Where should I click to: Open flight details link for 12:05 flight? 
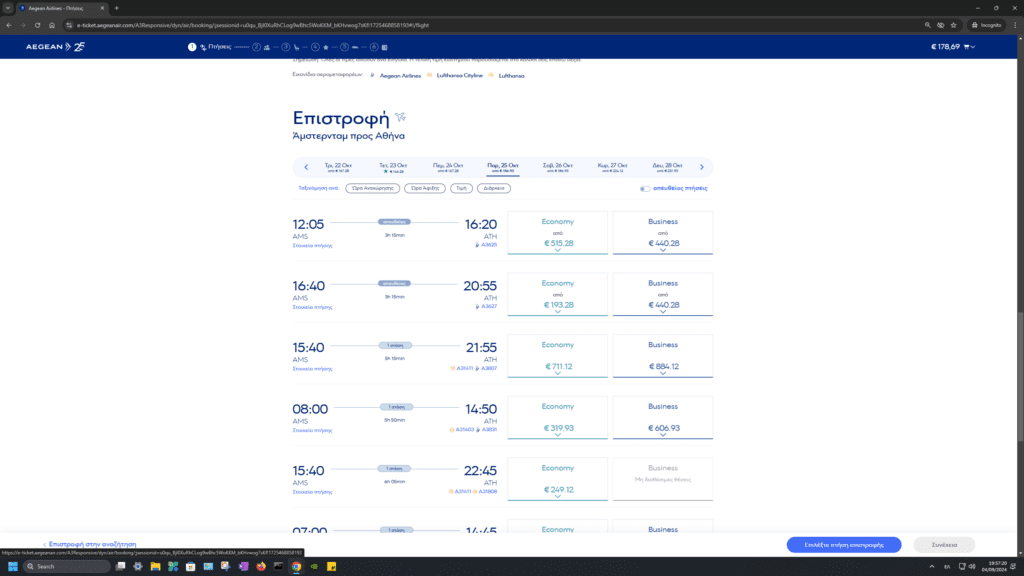tap(312, 246)
